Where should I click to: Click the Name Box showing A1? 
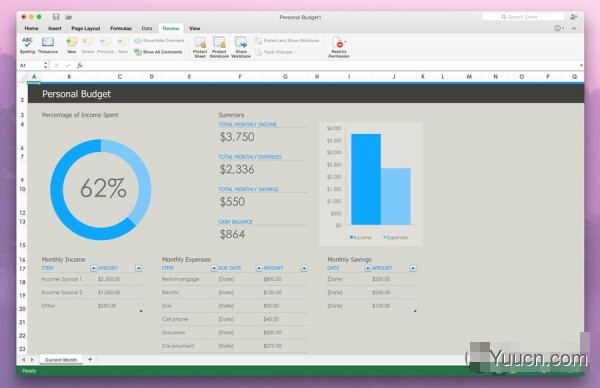[x=31, y=65]
